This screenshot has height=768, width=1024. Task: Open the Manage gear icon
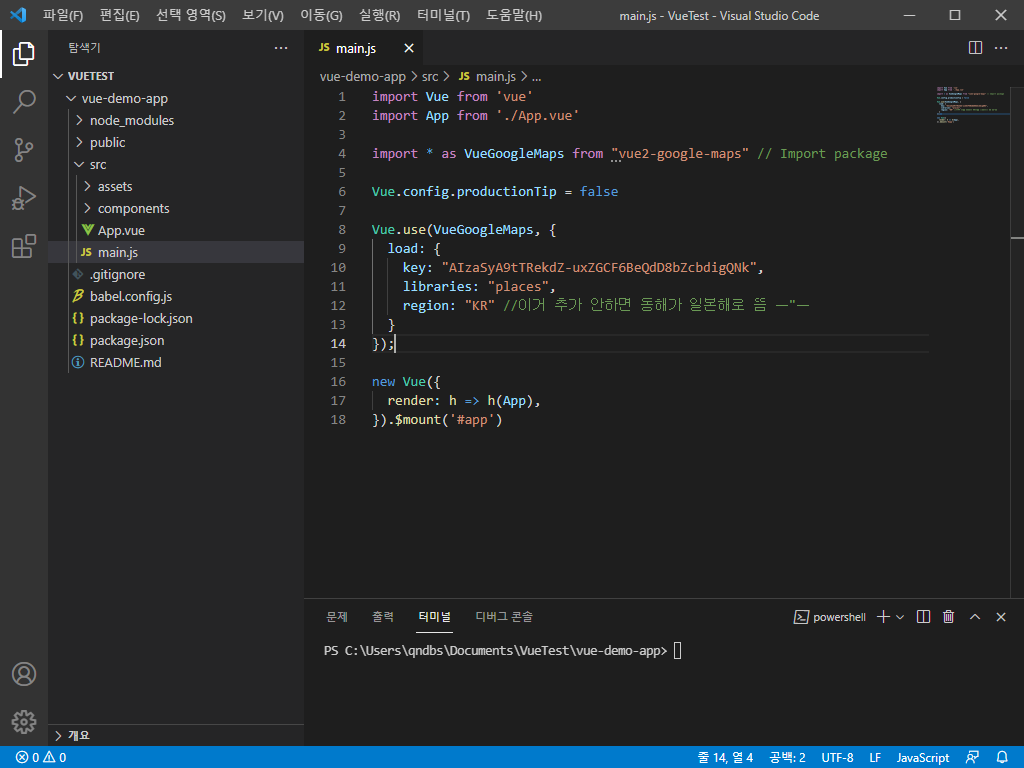click(x=24, y=722)
